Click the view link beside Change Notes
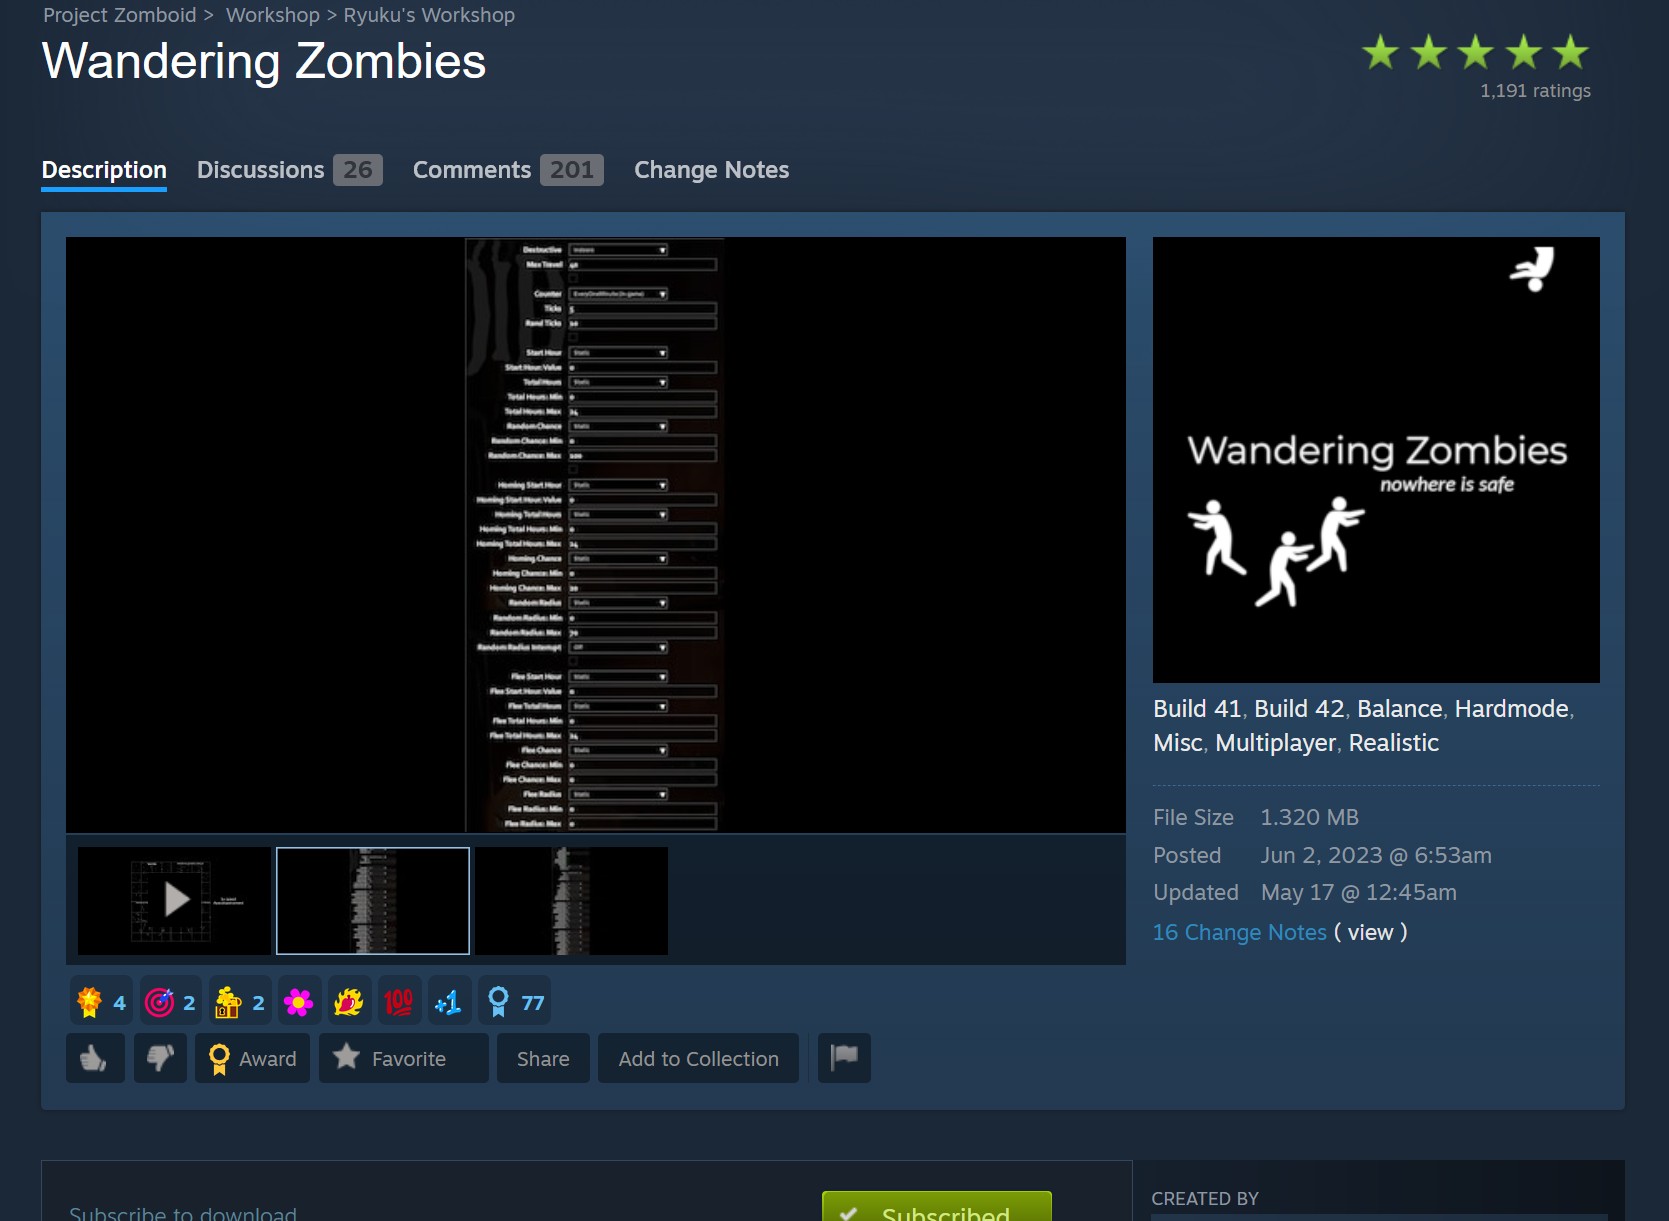The height and width of the screenshot is (1221, 1669). (x=1370, y=932)
